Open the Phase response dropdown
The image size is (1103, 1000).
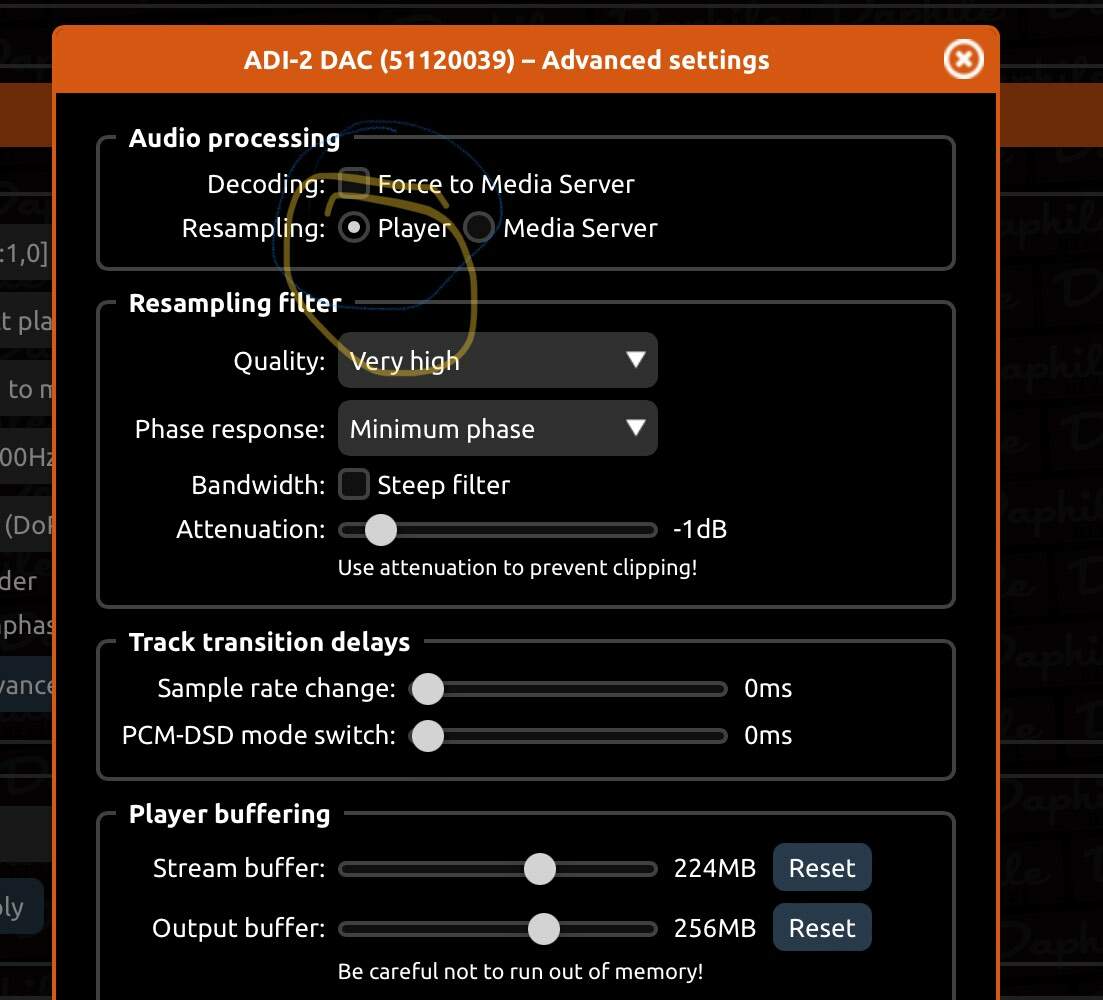point(497,428)
